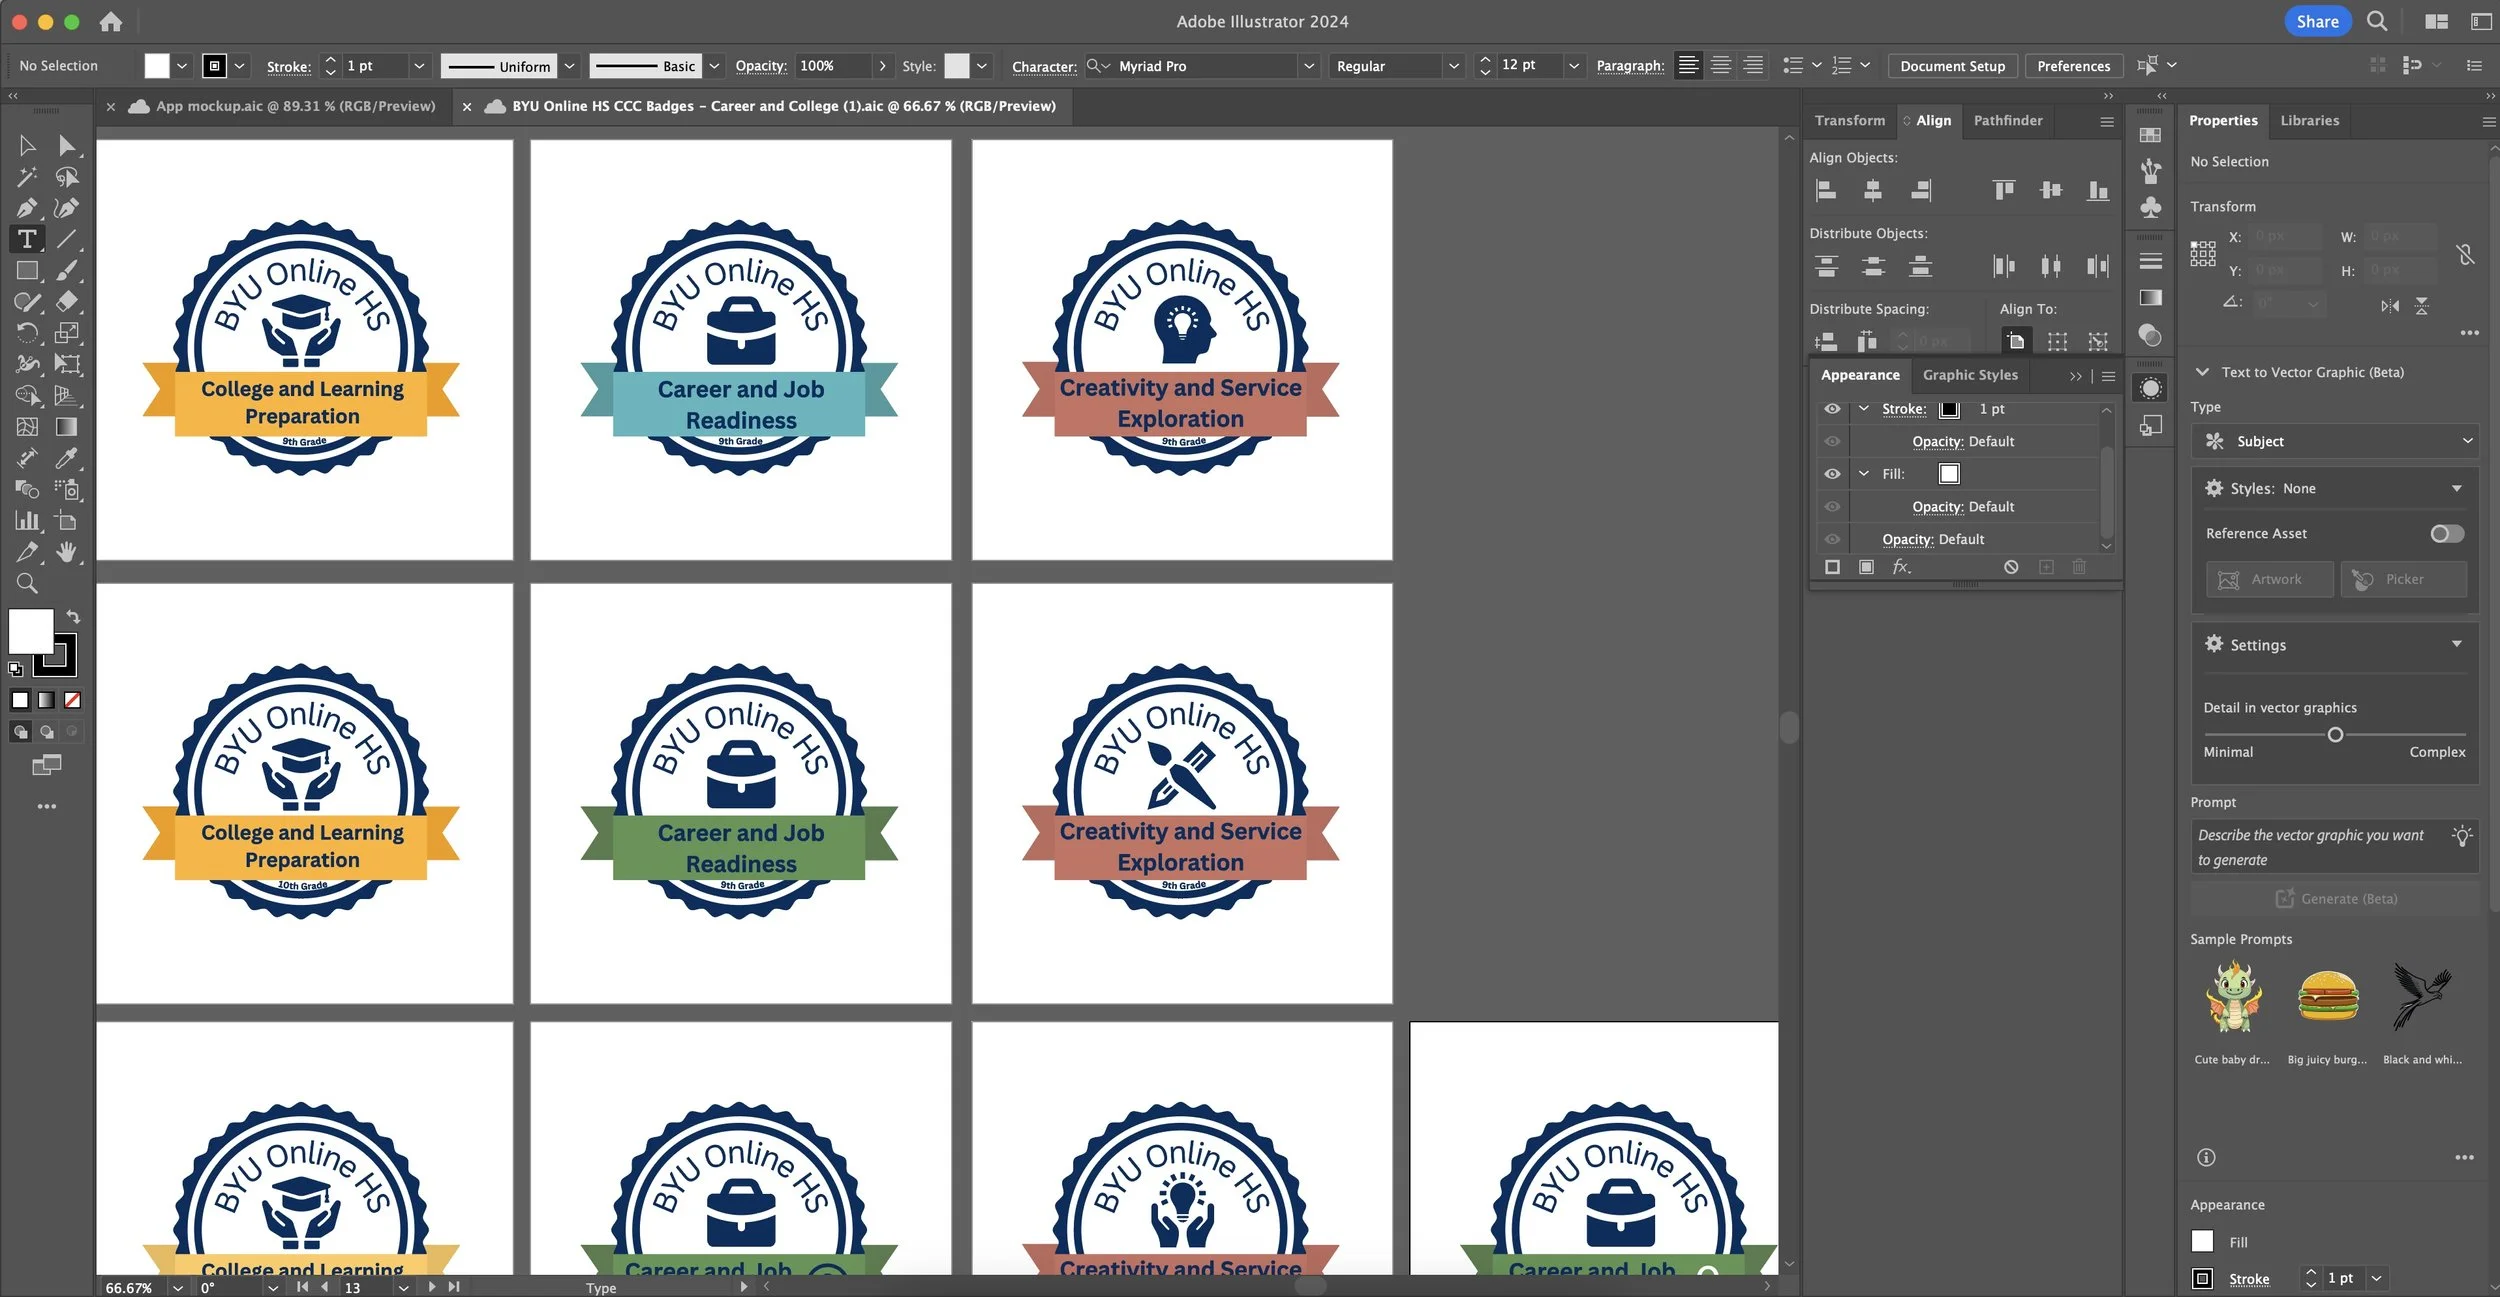Image resolution: width=2500 pixels, height=1297 pixels.
Task: Select the Column Graph tool
Action: tap(27, 520)
